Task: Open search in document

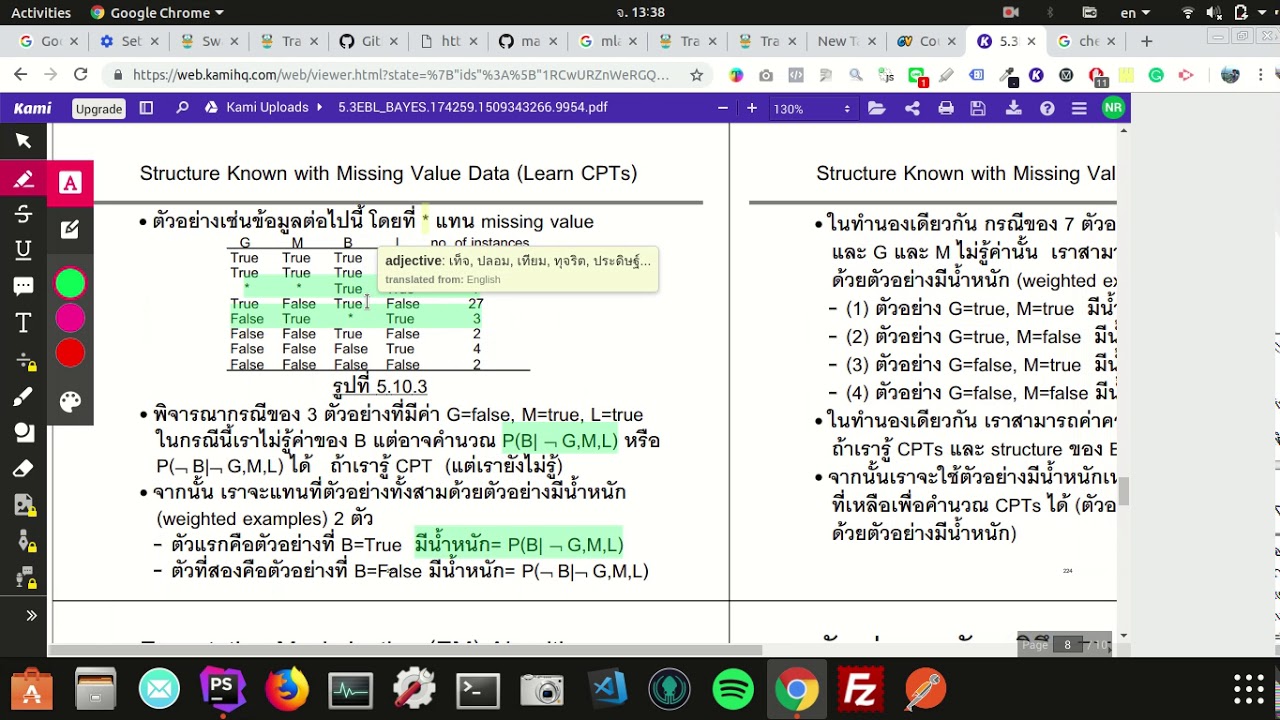Action: (x=182, y=108)
